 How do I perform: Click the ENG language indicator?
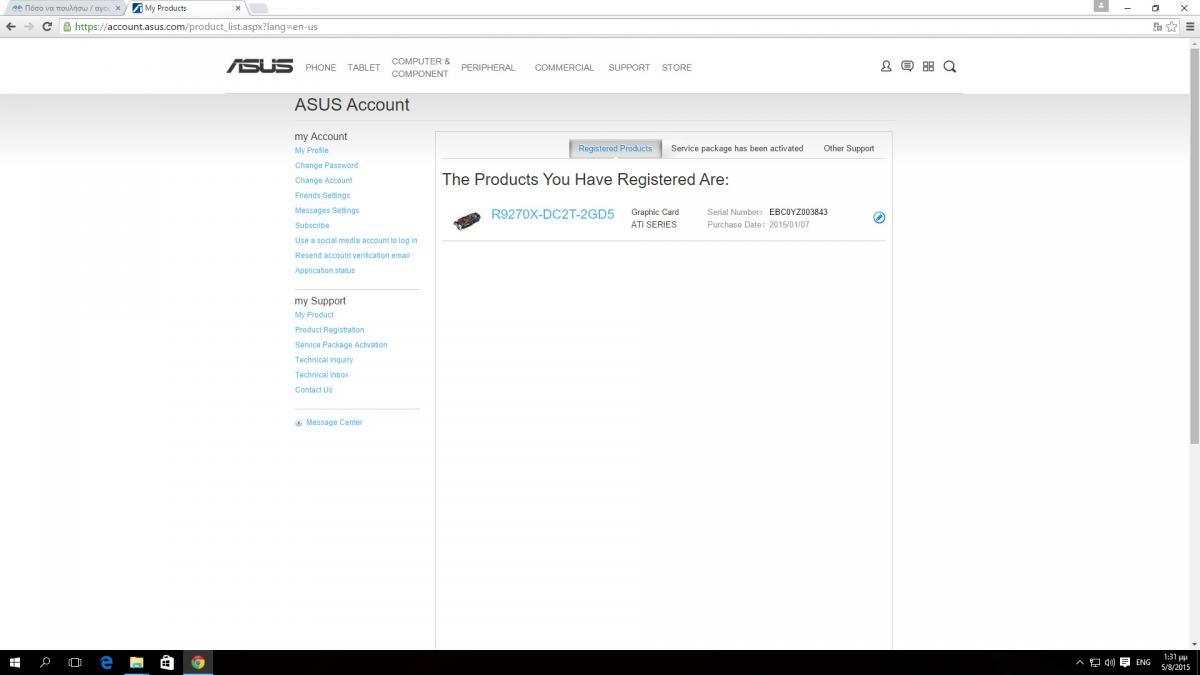pyautogui.click(x=1144, y=662)
